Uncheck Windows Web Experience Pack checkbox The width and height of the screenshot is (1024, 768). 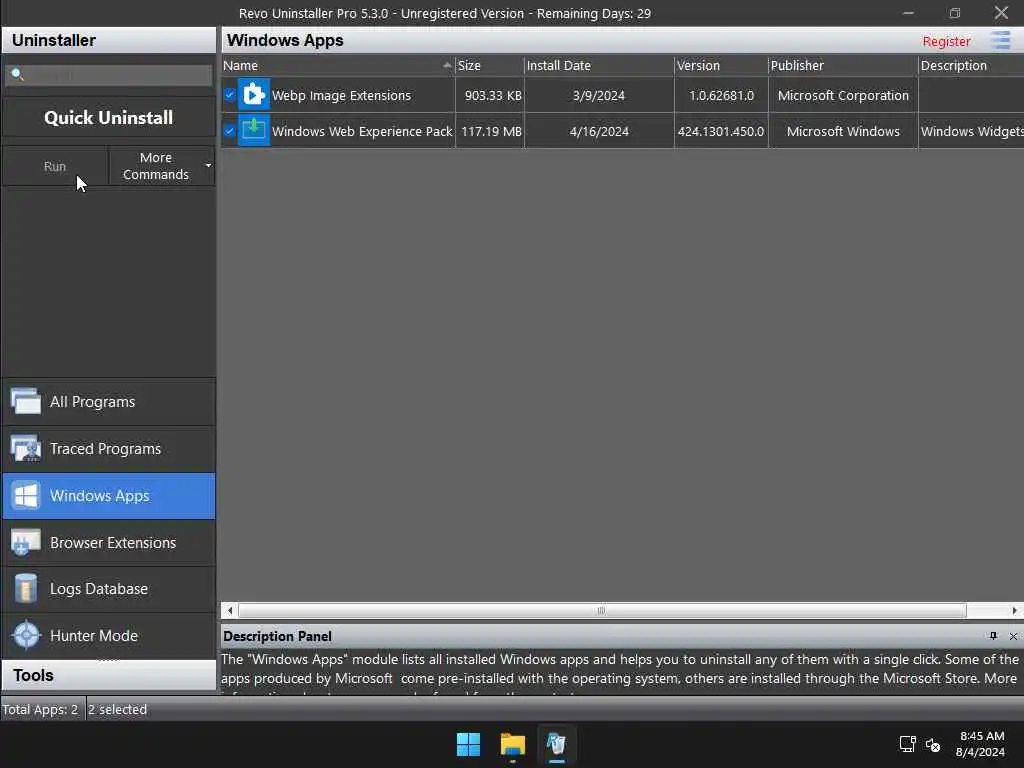(x=229, y=131)
